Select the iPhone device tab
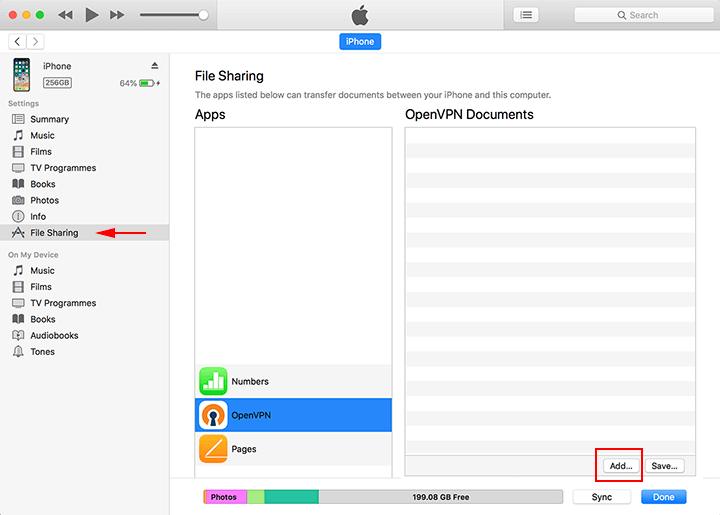 [x=360, y=42]
